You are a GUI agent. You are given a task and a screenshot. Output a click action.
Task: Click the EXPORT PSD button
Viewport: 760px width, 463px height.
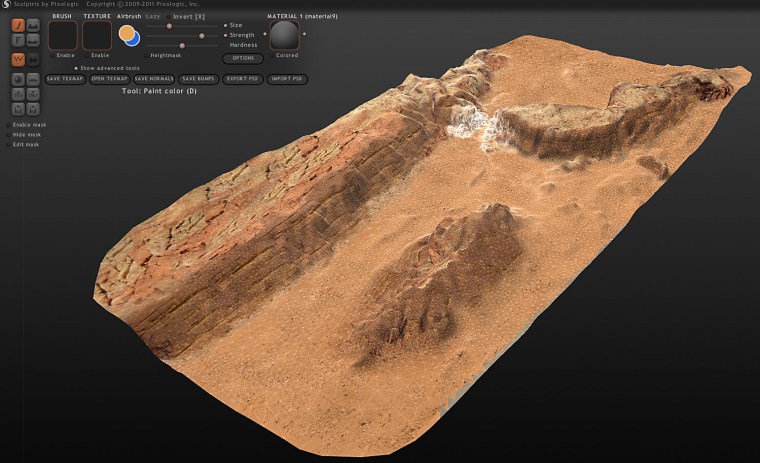click(x=241, y=78)
